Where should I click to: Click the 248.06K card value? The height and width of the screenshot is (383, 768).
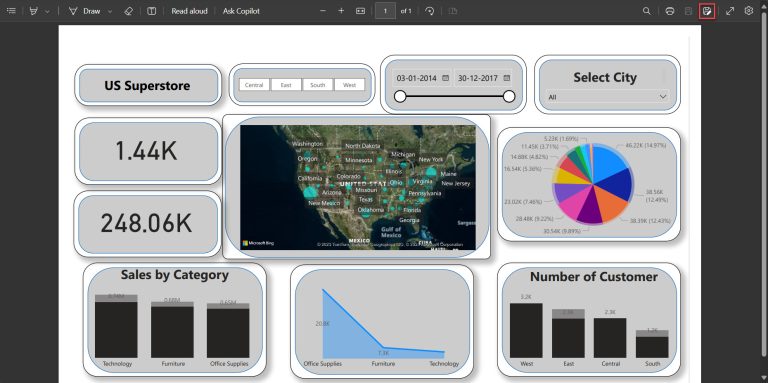click(x=146, y=223)
